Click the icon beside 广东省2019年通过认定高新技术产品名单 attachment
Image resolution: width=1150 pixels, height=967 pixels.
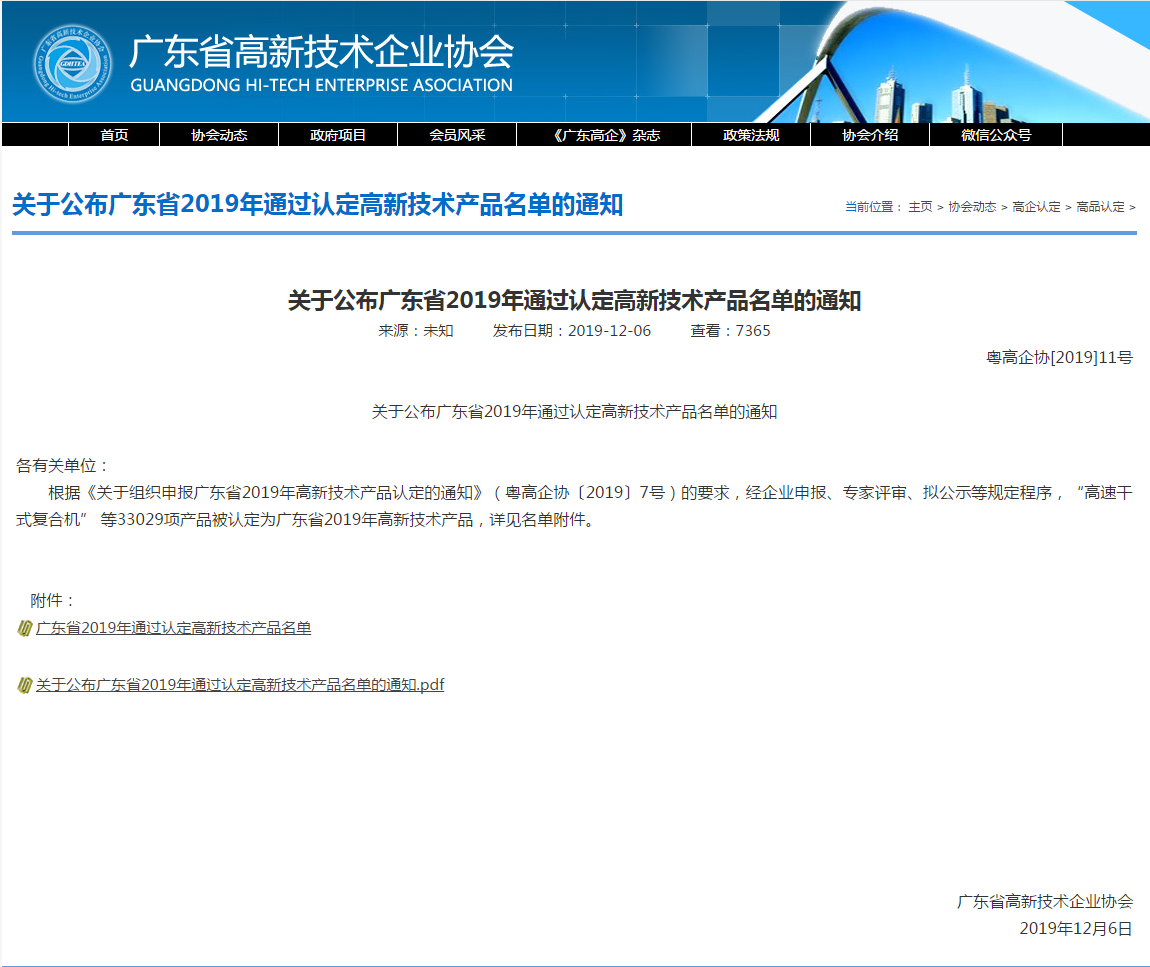pos(25,628)
